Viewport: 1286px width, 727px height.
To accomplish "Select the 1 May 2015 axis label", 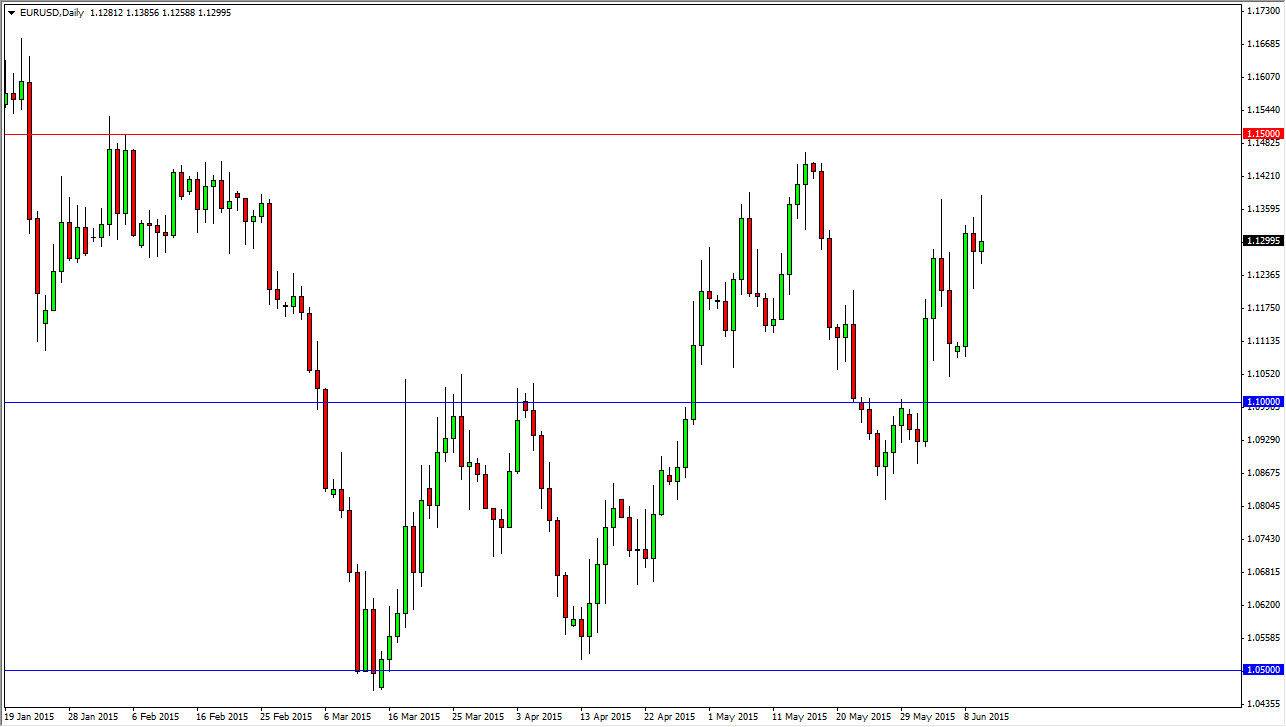I will pyautogui.click(x=735, y=716).
